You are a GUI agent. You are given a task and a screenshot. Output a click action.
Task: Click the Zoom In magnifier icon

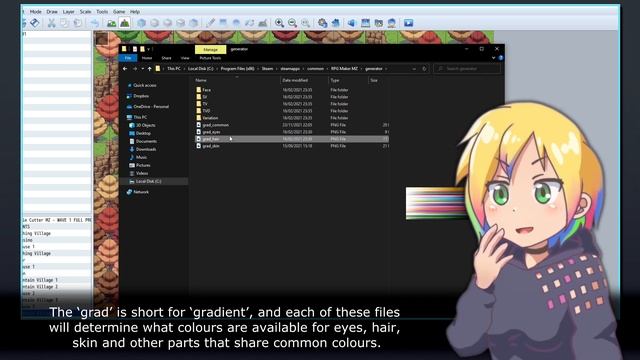[279, 23]
